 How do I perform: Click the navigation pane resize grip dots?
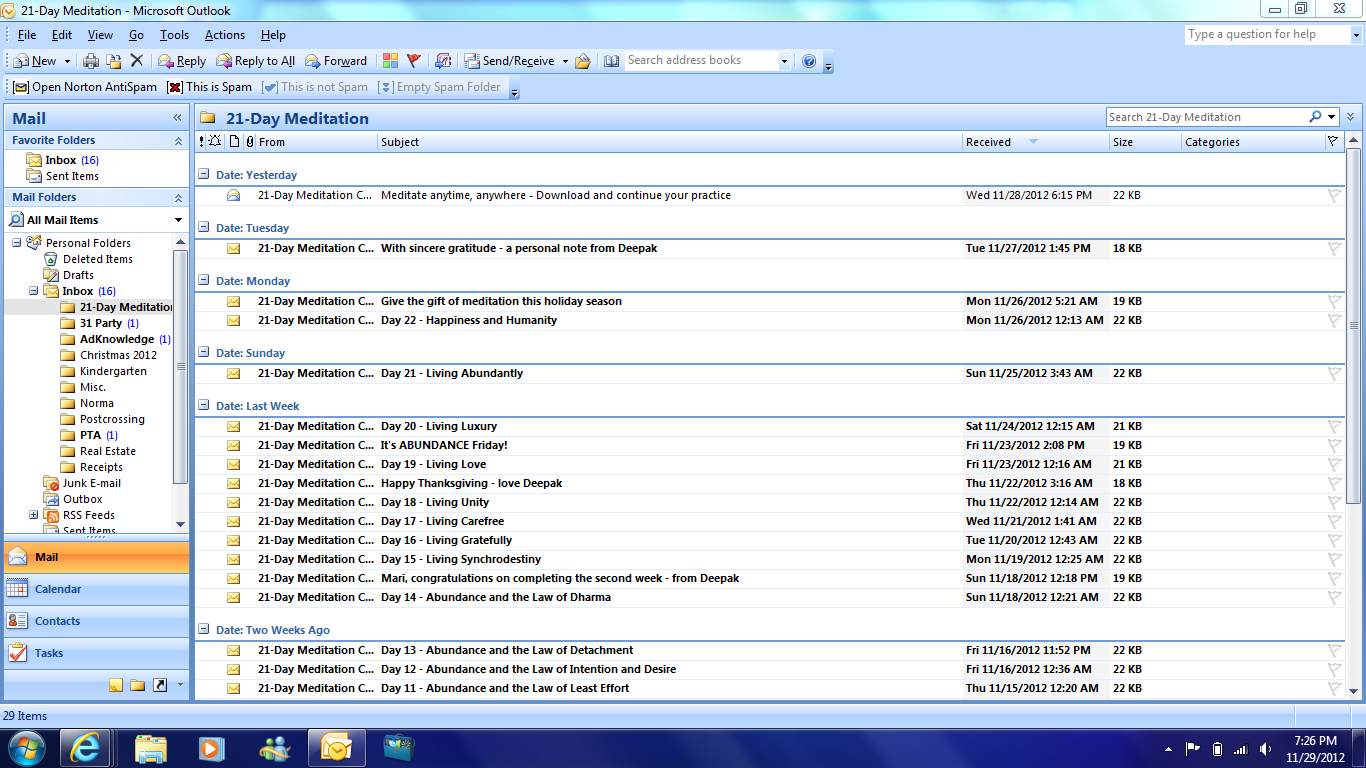pos(96,537)
